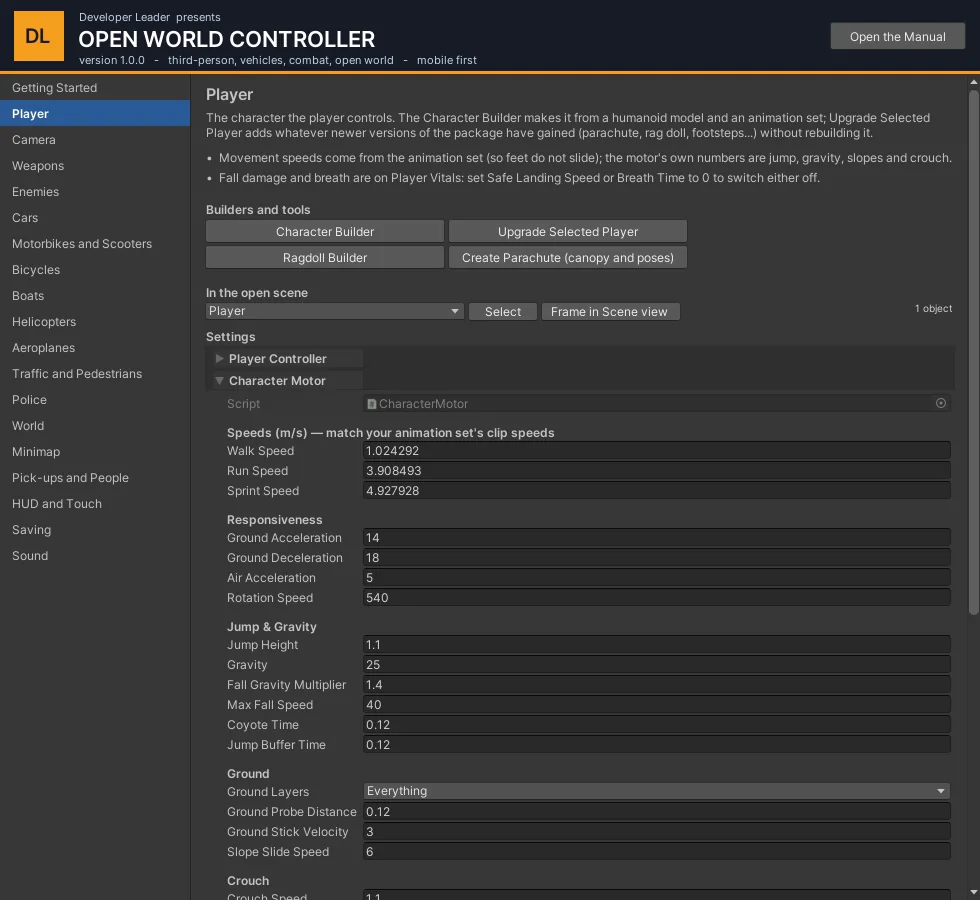Screen dimensions: 980x900
Task: Open the Enemies section
Action: click(x=95, y=192)
